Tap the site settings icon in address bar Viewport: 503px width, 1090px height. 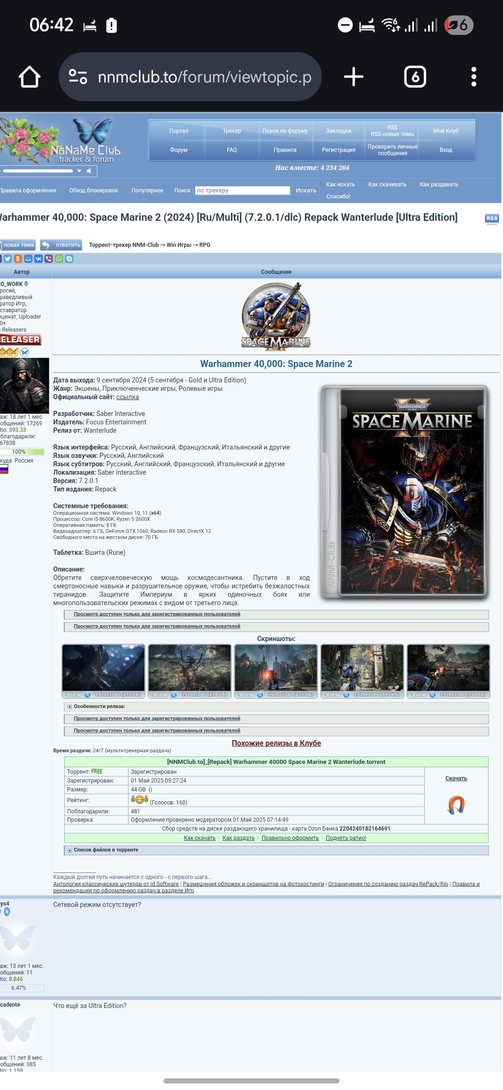coord(79,76)
